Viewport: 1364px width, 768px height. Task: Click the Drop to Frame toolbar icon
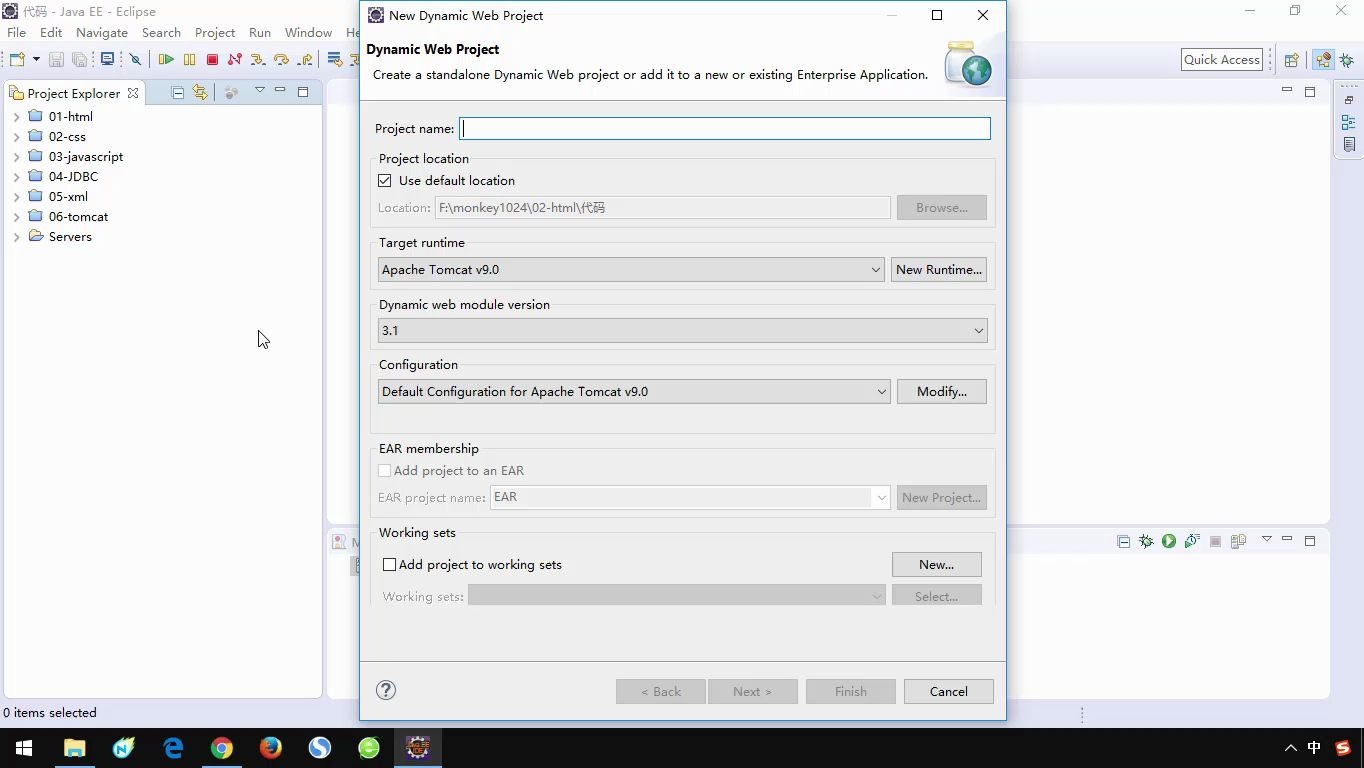tap(335, 60)
